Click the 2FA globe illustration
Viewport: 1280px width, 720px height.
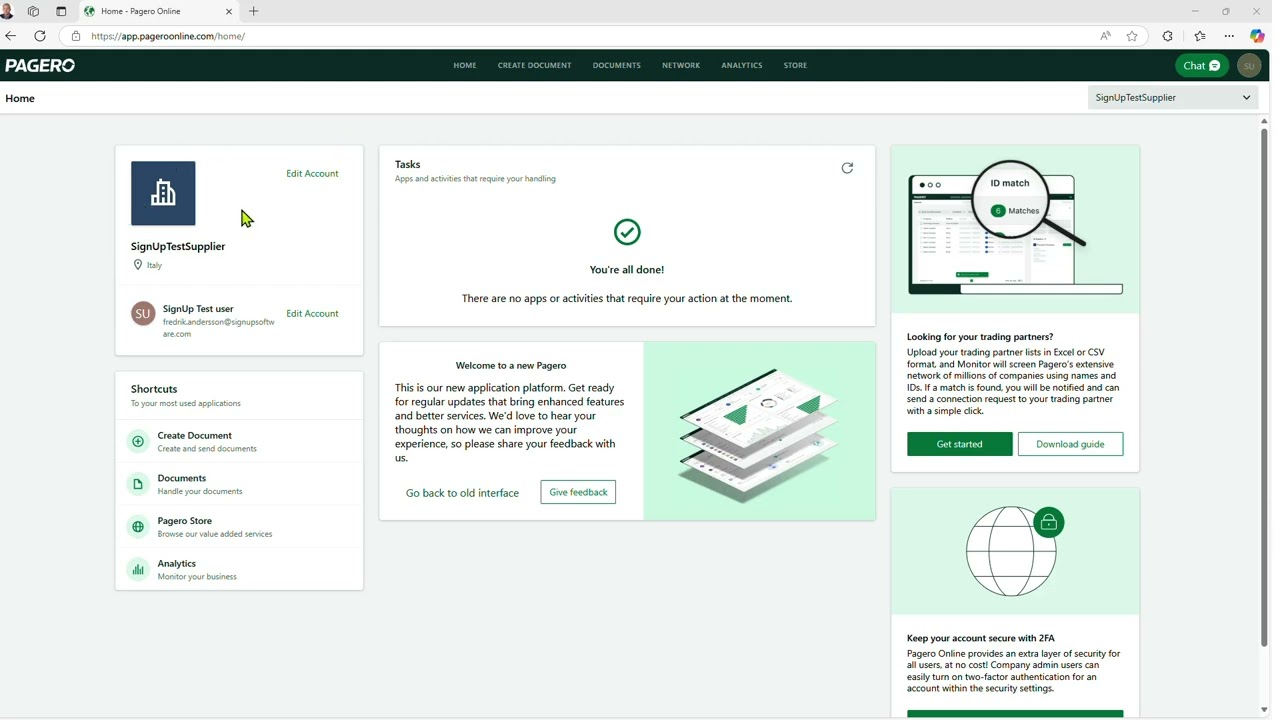1015,551
